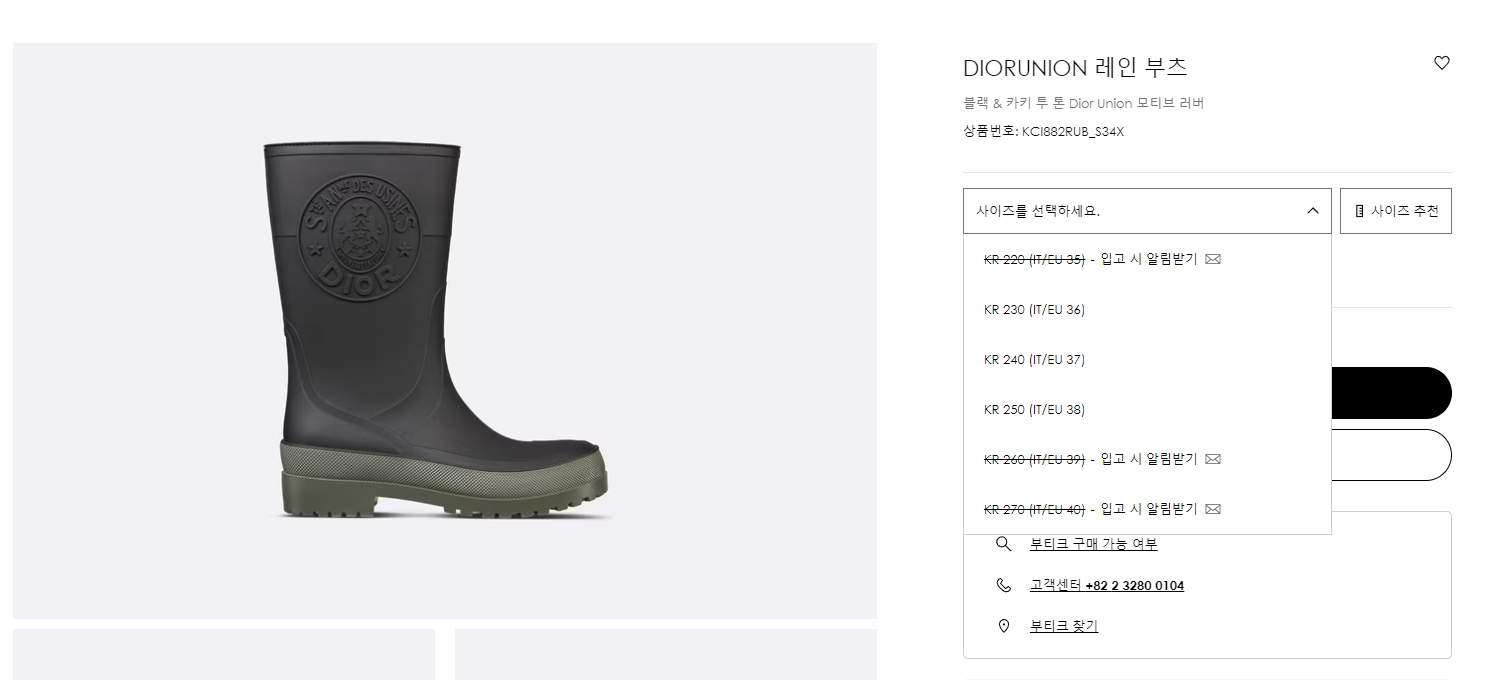Click the phone icon for customer center
1494x680 pixels.
pyautogui.click(x=1004, y=585)
